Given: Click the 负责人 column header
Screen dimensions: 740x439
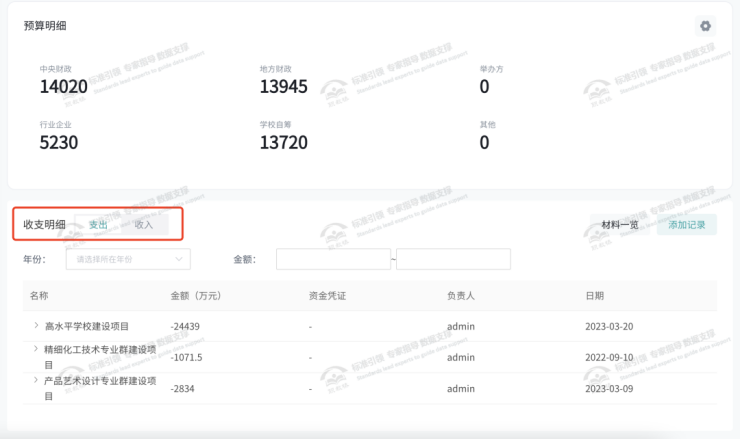Looking at the screenshot, I should point(460,296).
